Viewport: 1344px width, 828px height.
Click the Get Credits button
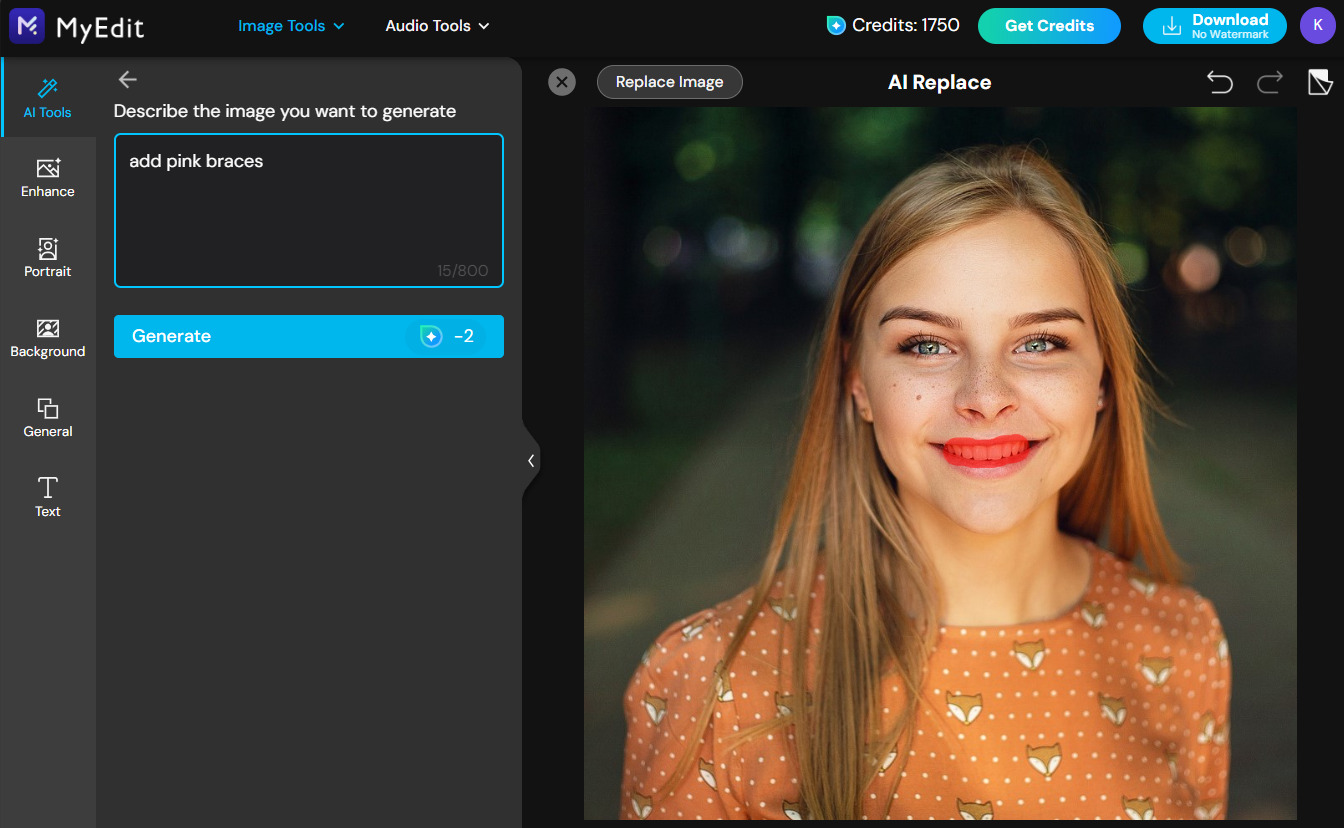[x=1049, y=26]
